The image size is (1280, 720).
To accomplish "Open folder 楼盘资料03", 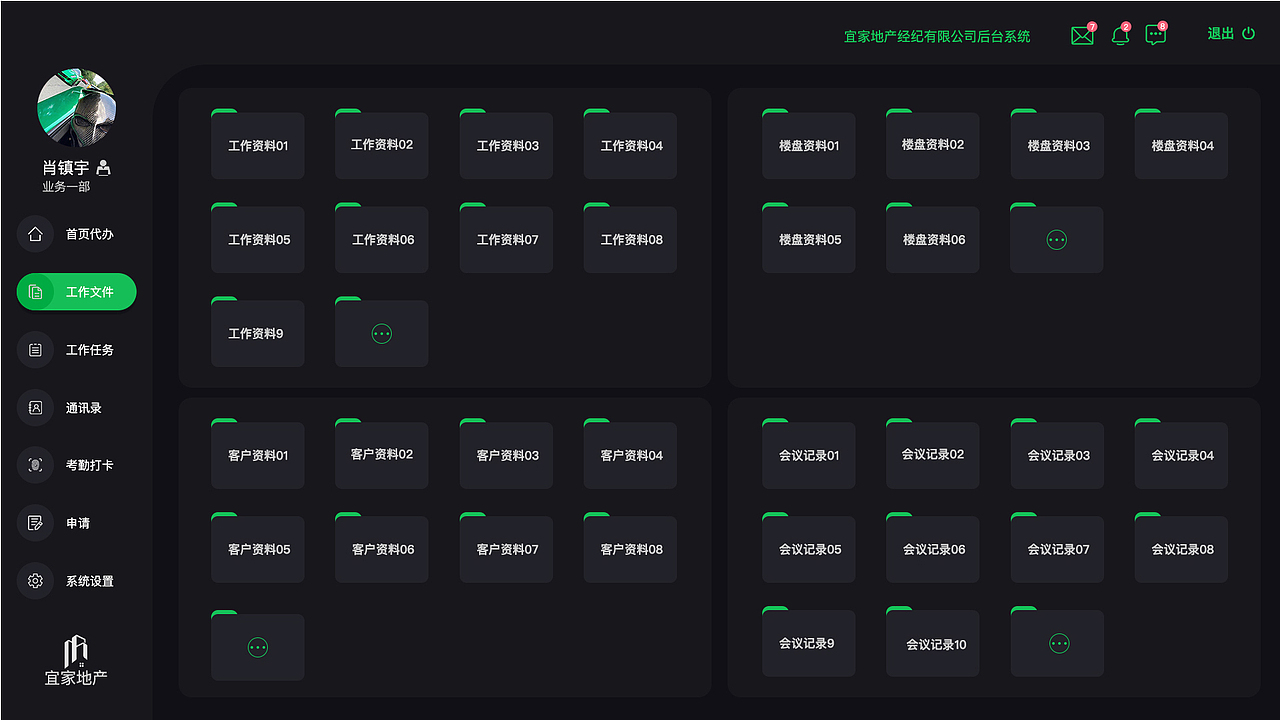I will [1056, 144].
